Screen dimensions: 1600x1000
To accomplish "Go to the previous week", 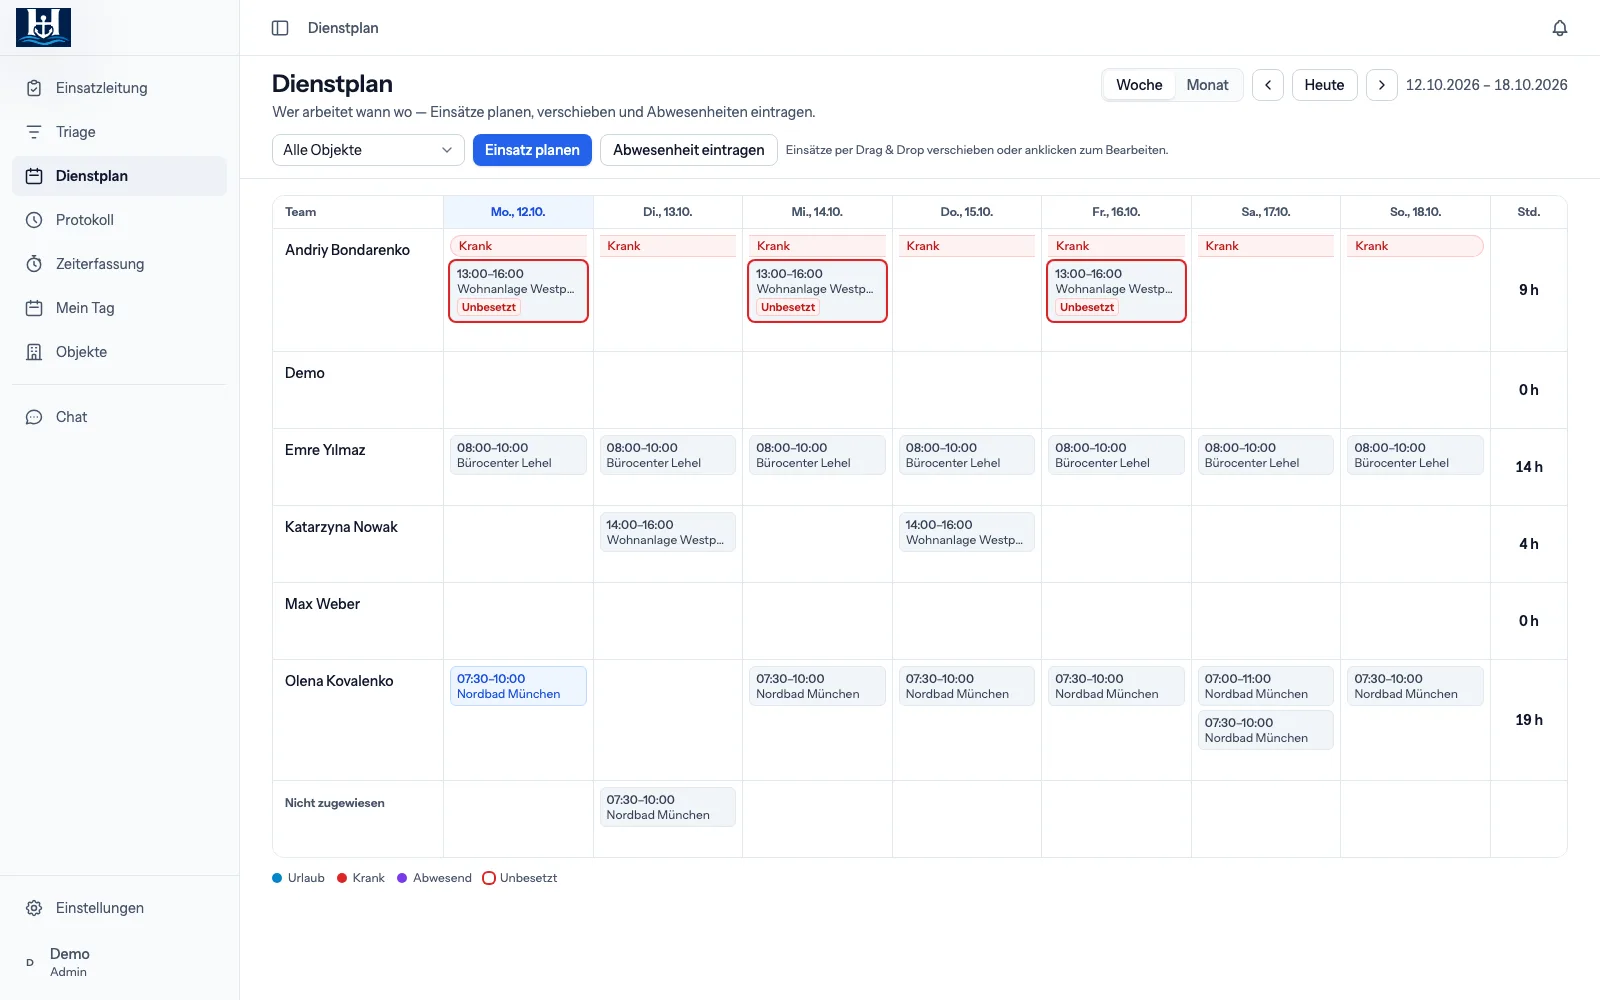I will coord(1268,85).
